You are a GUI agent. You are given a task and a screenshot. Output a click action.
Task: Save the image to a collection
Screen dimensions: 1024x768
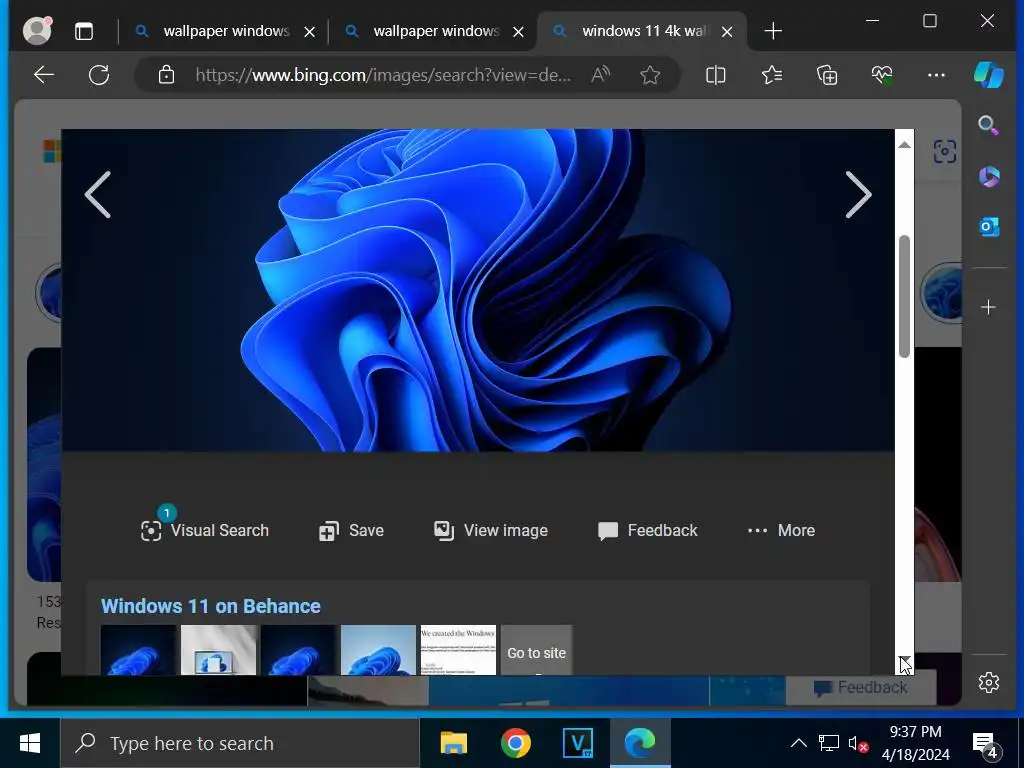(x=351, y=530)
